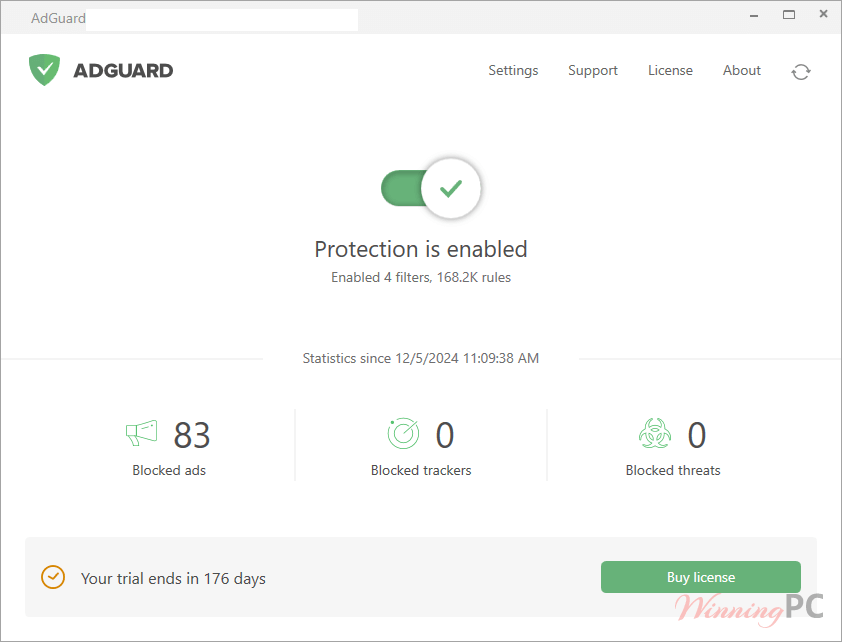Open Settings
Viewport: 842px width, 642px height.
pyautogui.click(x=513, y=70)
